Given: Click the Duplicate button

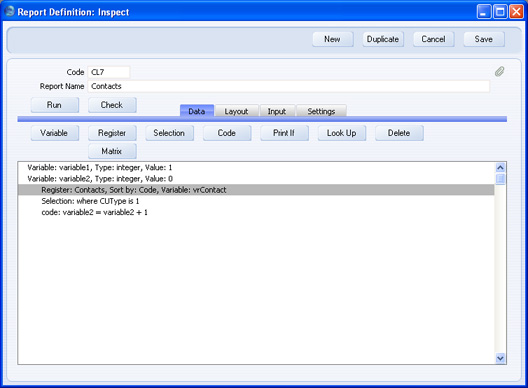Looking at the screenshot, I should pos(383,39).
